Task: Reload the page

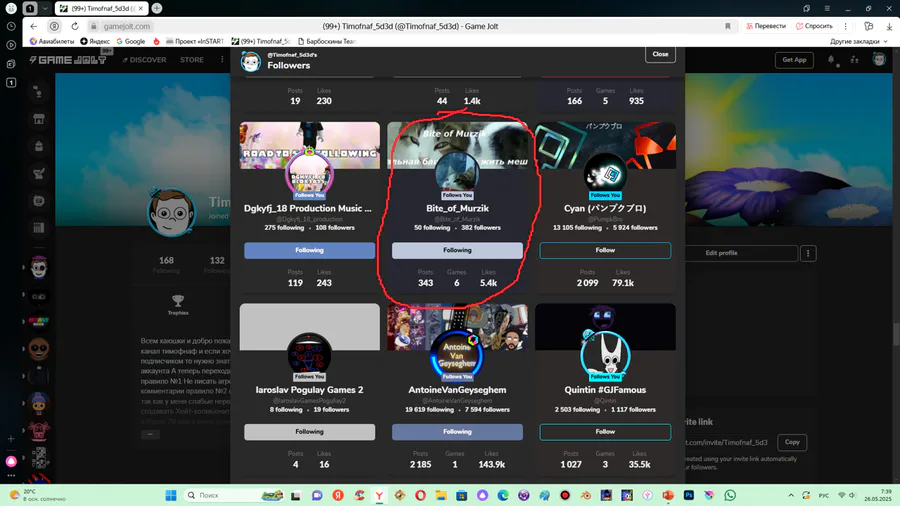Action: 75,26
